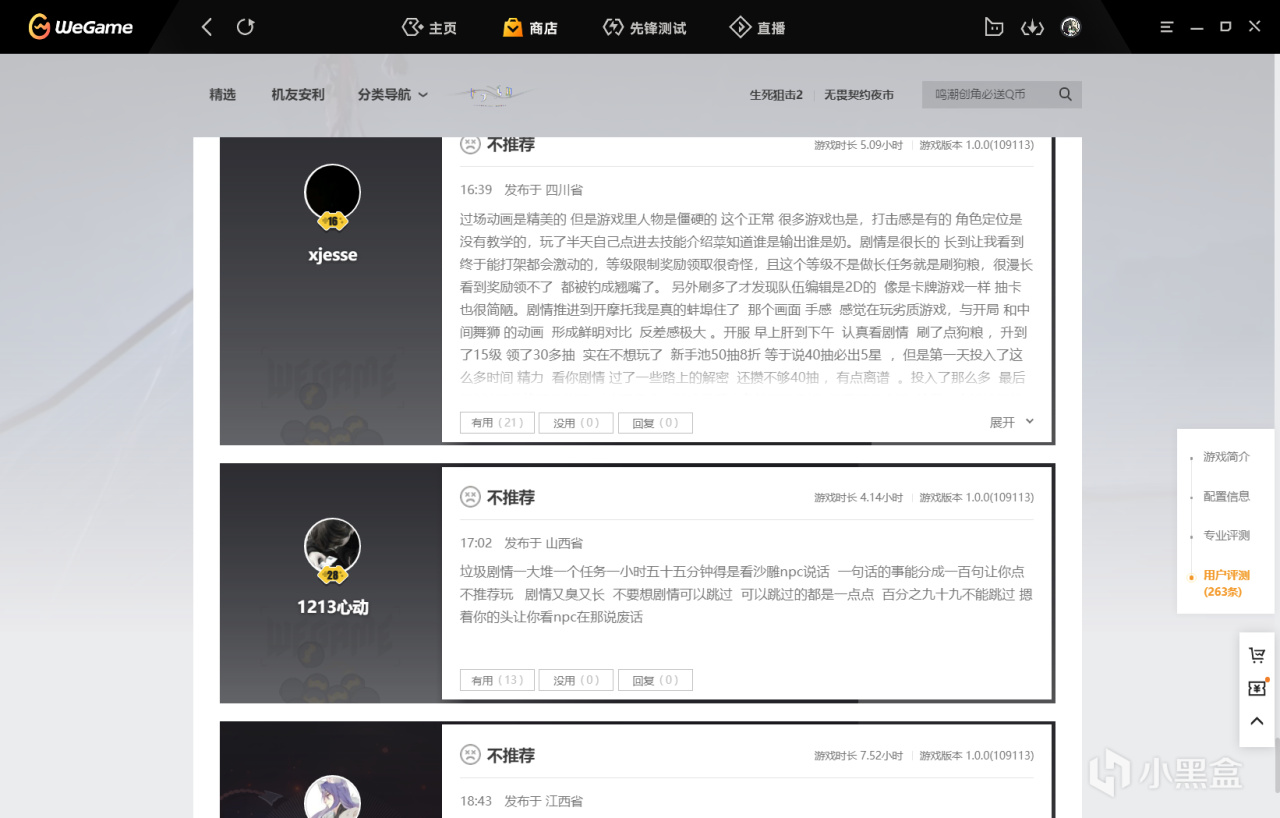Image resolution: width=1280 pixels, height=818 pixels.
Task: Open xjesse's profile avatar
Action: point(332,192)
